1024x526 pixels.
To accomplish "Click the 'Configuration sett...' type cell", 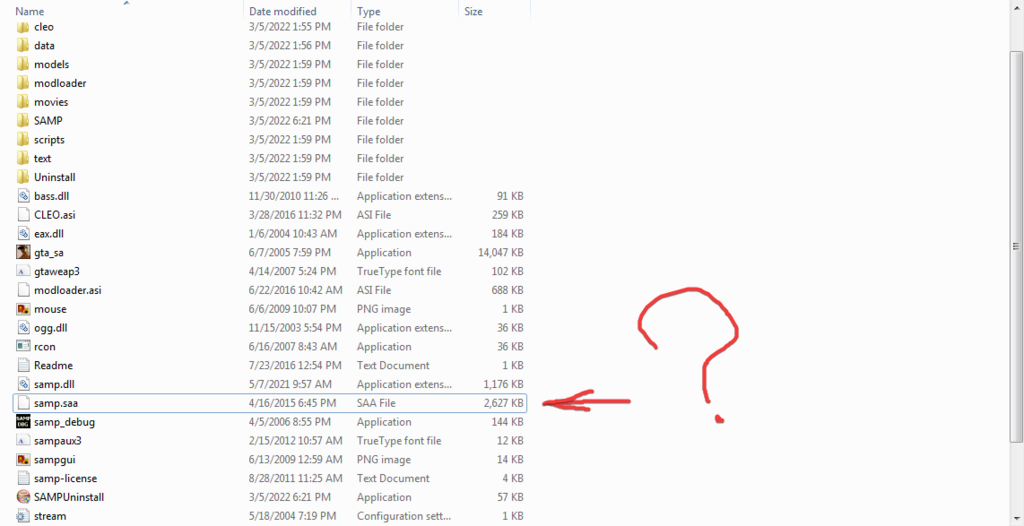I will [403, 516].
